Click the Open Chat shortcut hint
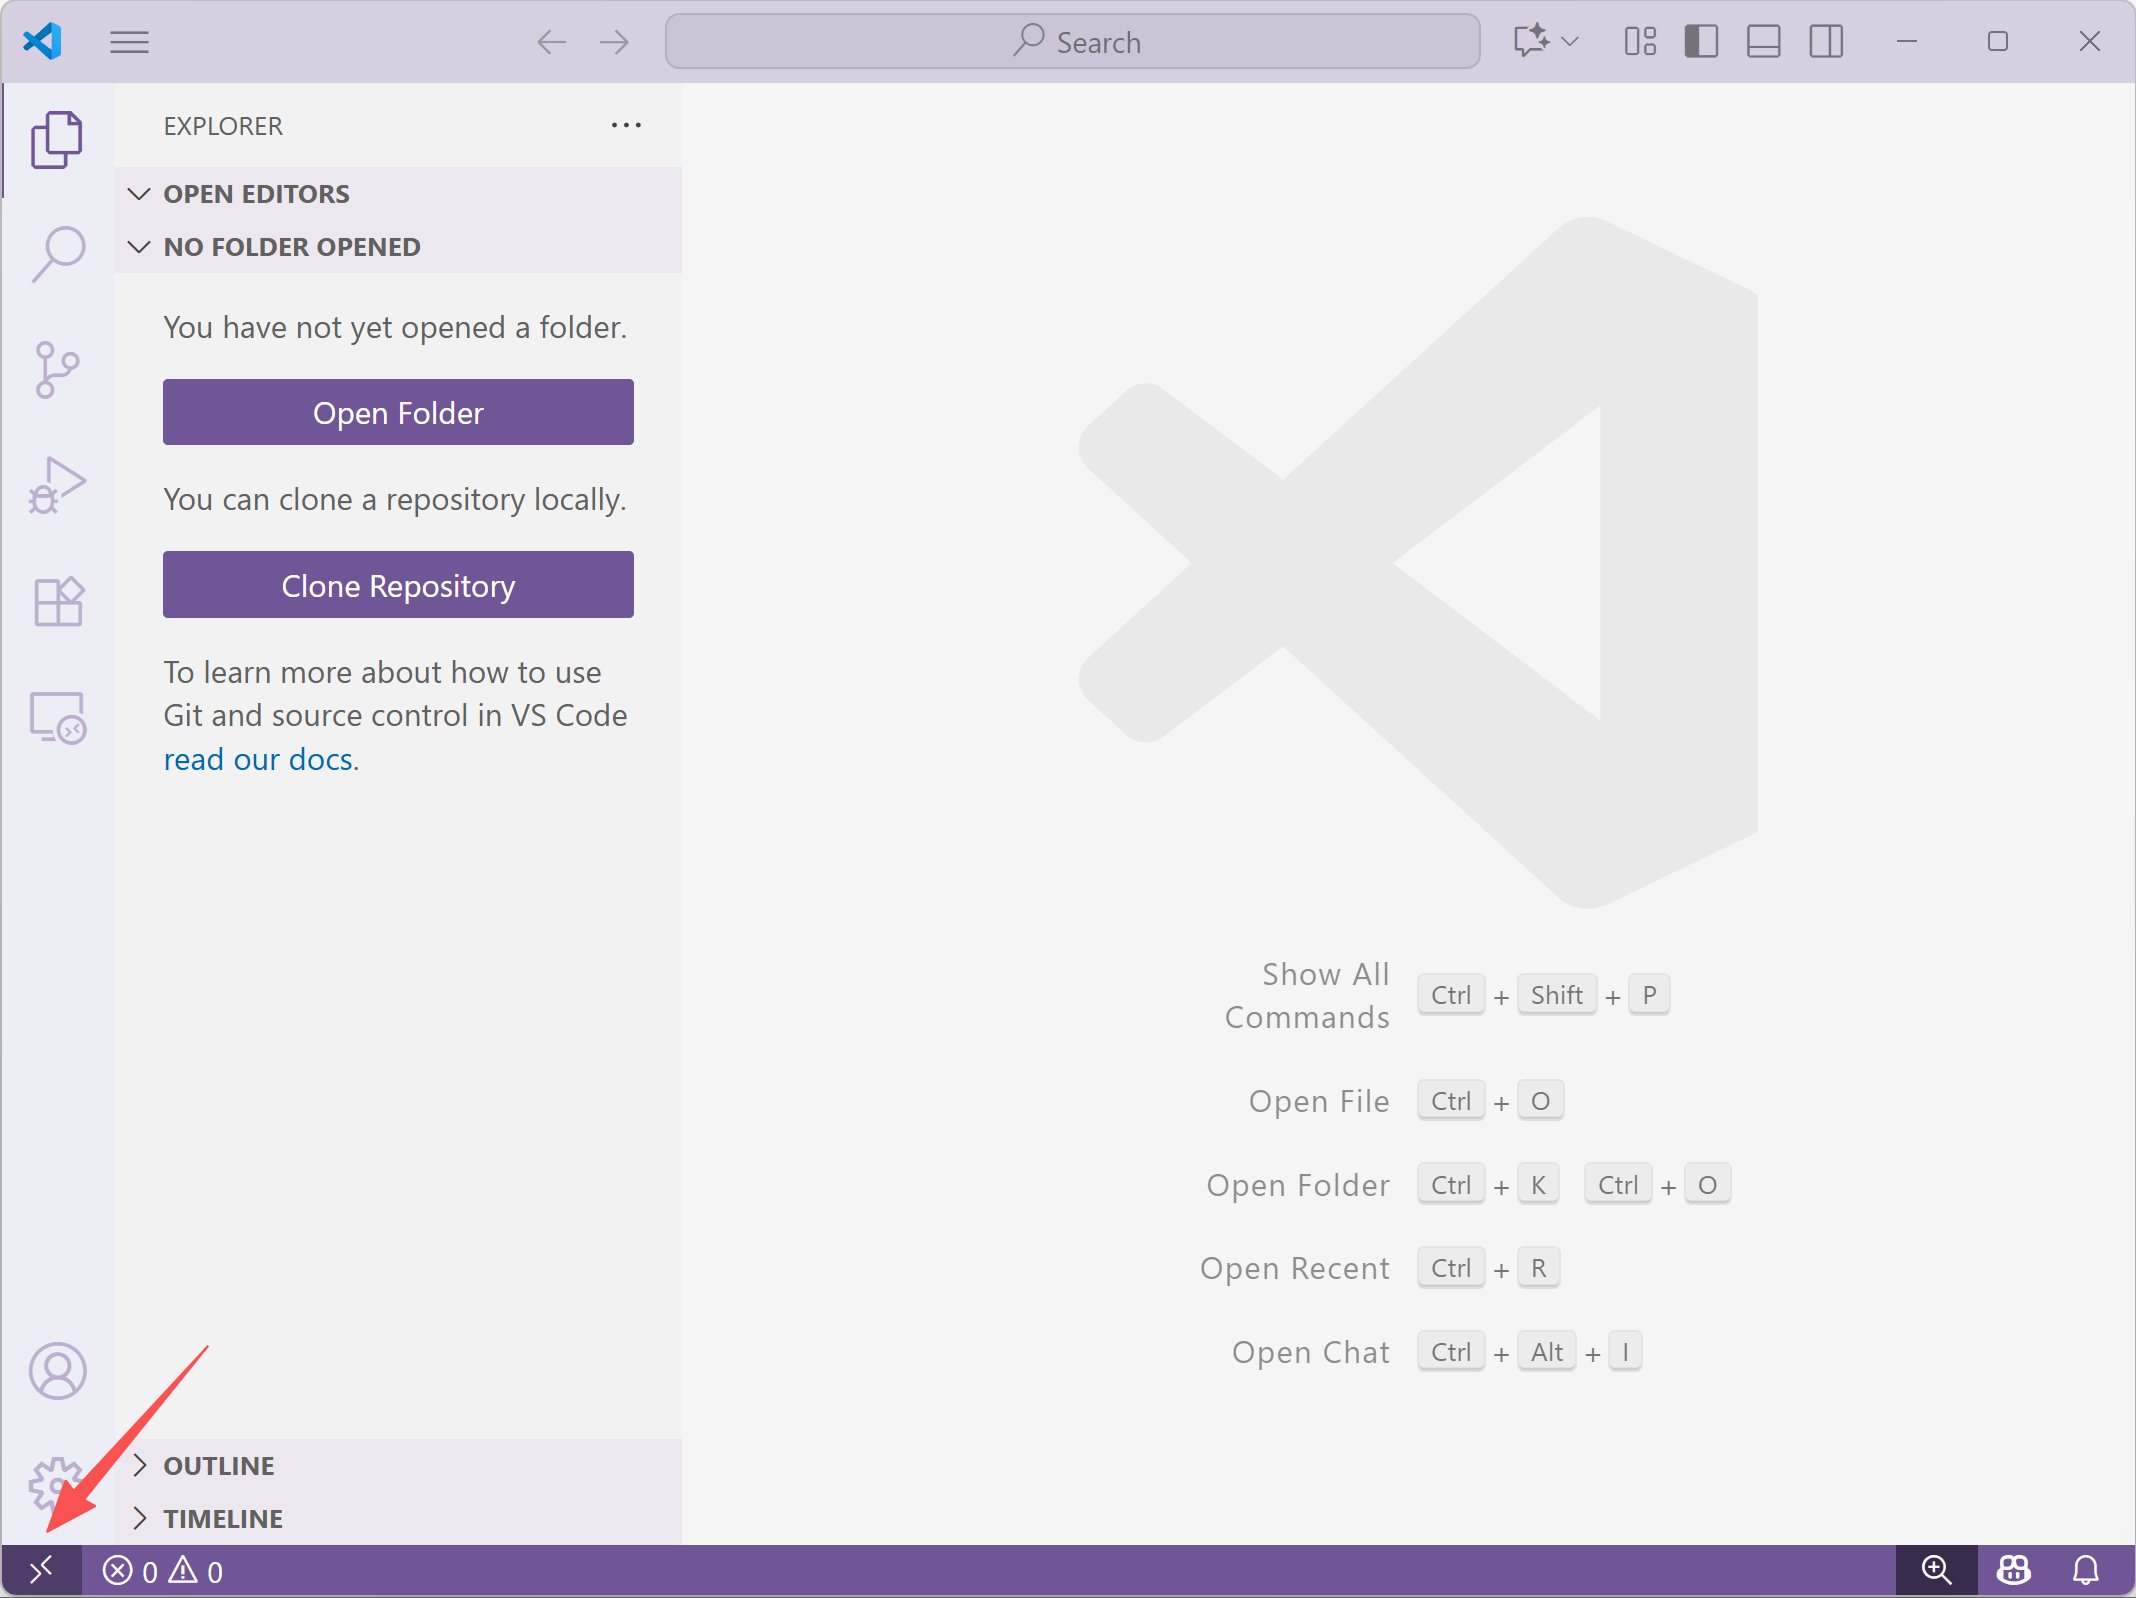Screen dimensions: 2136x1598 pos(1437,1352)
